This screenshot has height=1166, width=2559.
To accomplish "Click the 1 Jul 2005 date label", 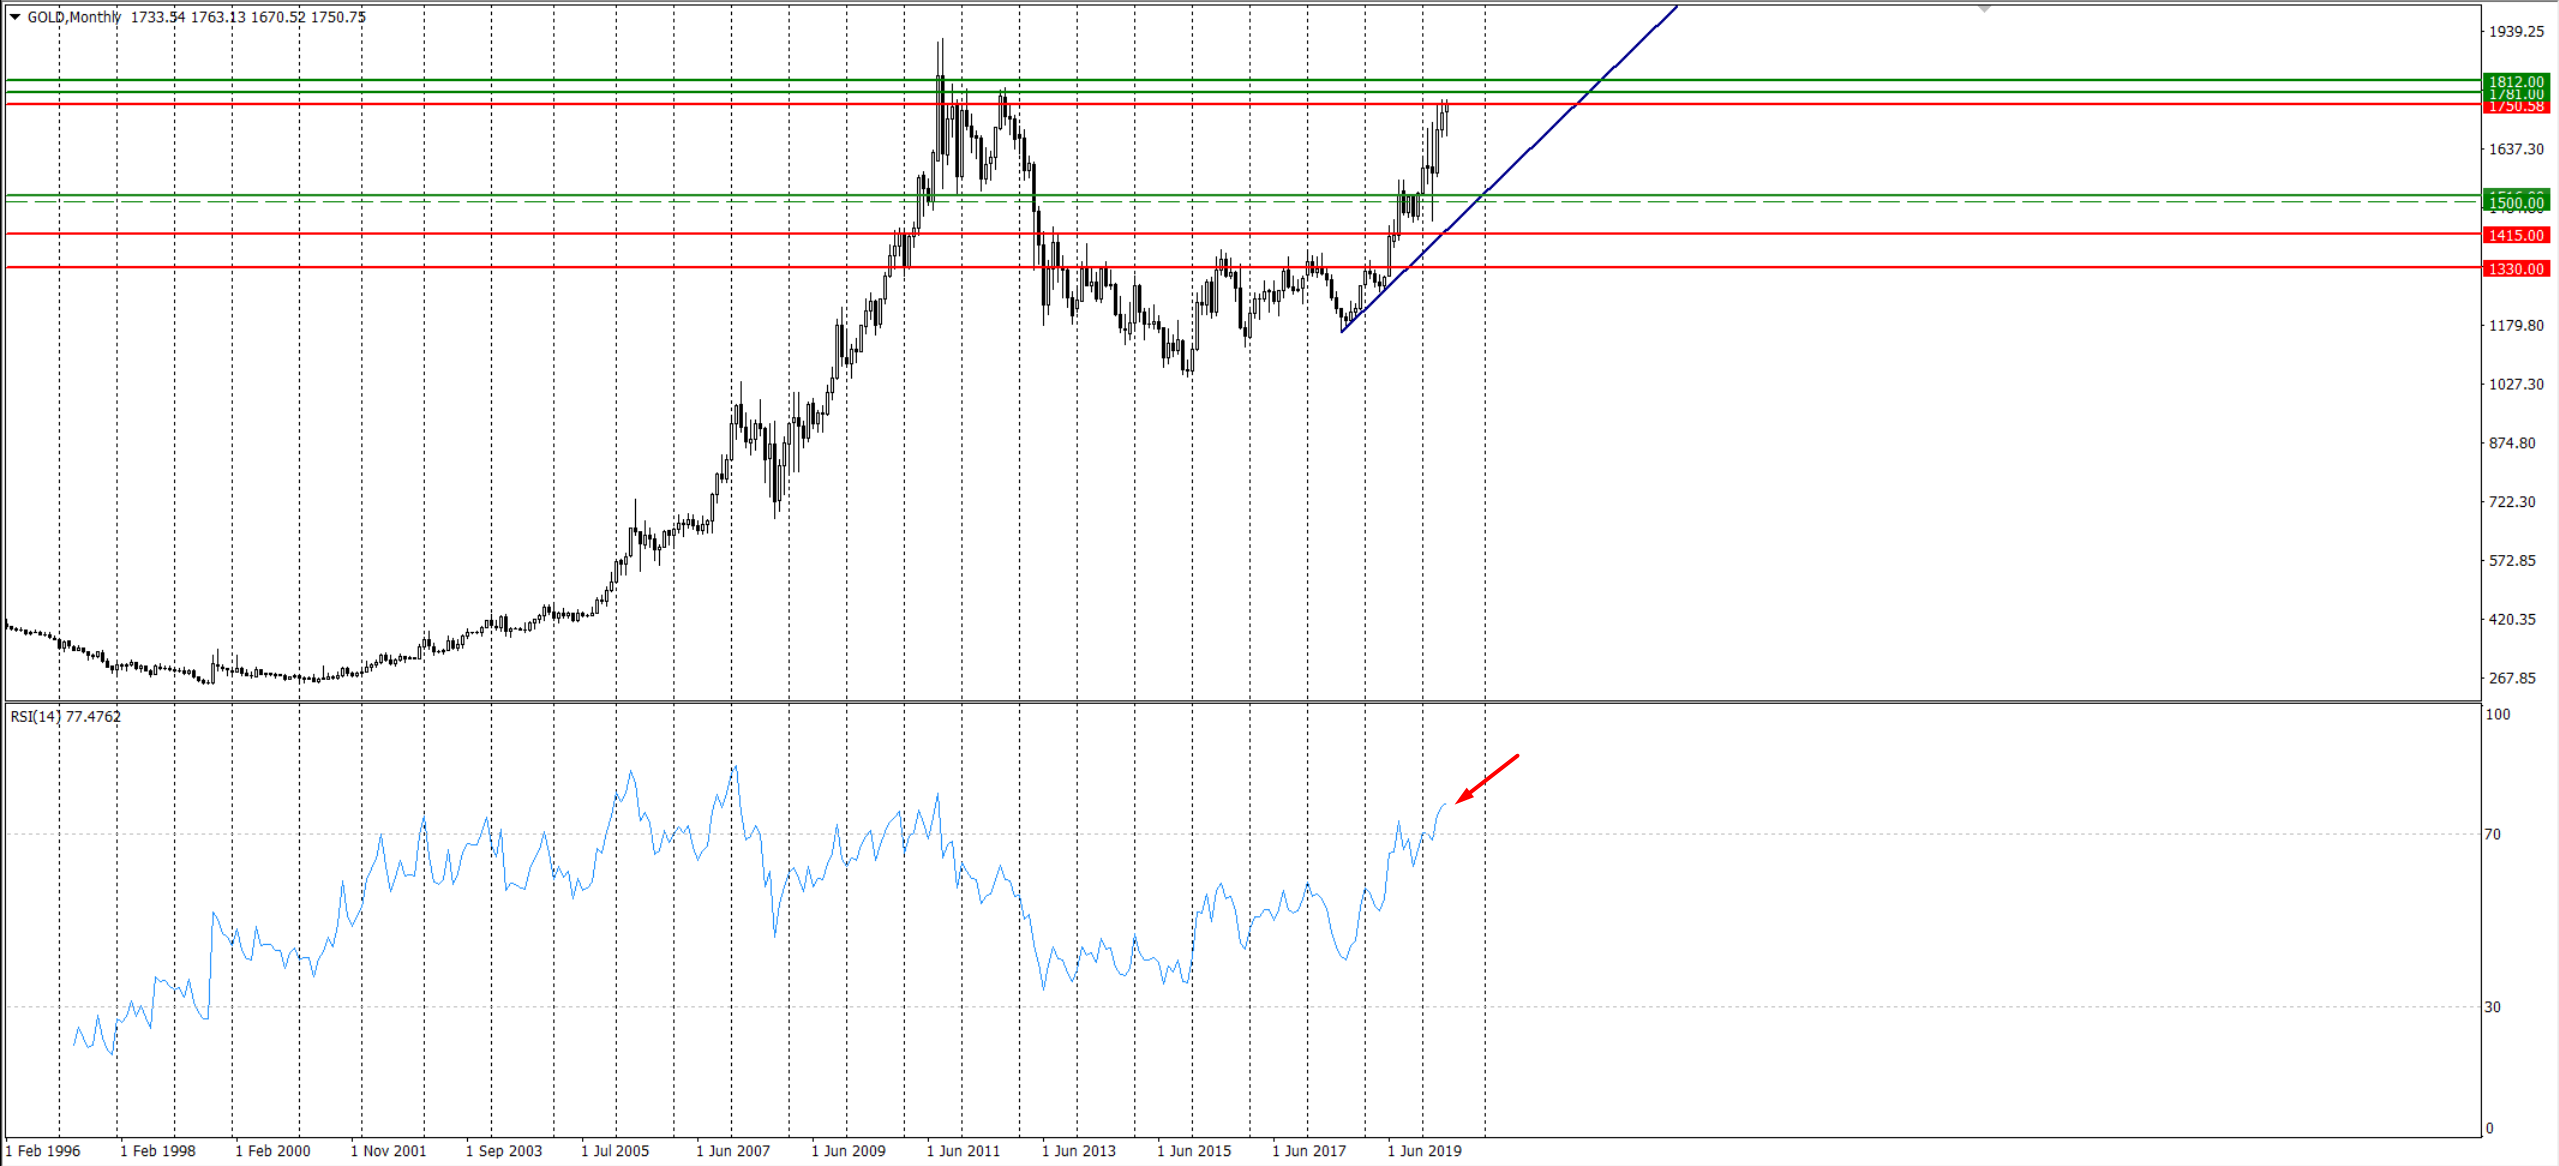I will pos(615,1151).
